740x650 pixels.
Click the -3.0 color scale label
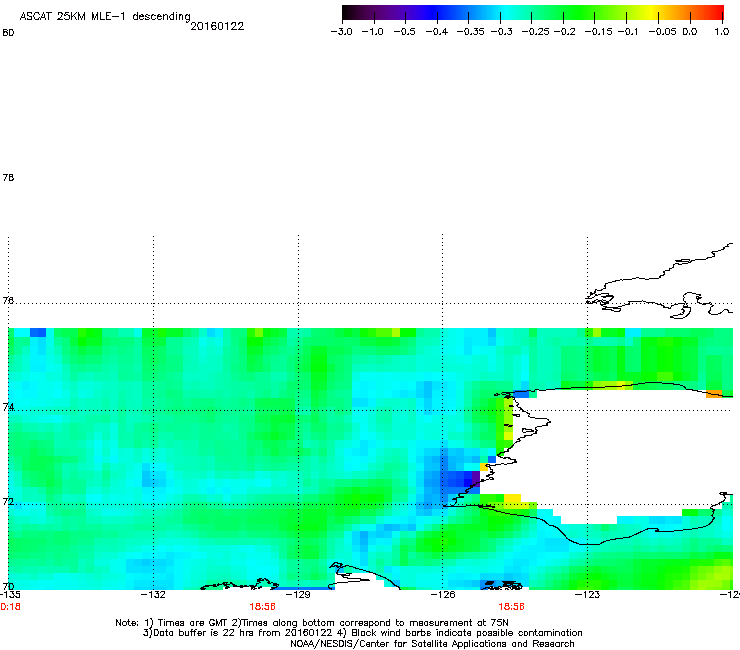(x=341, y=32)
